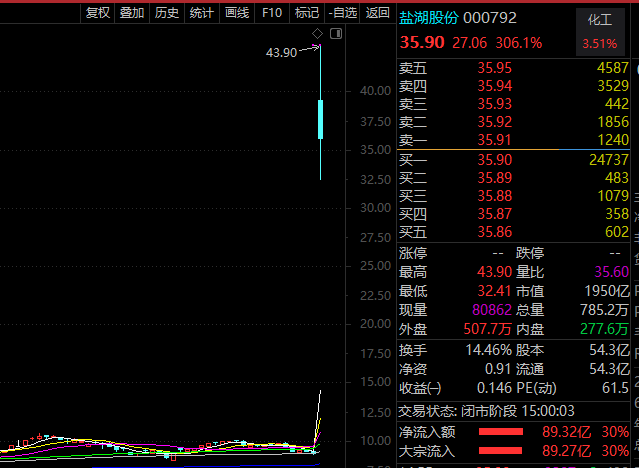Select the 卖二 ask price 35.92
The height and width of the screenshot is (468, 639).
tap(495, 122)
